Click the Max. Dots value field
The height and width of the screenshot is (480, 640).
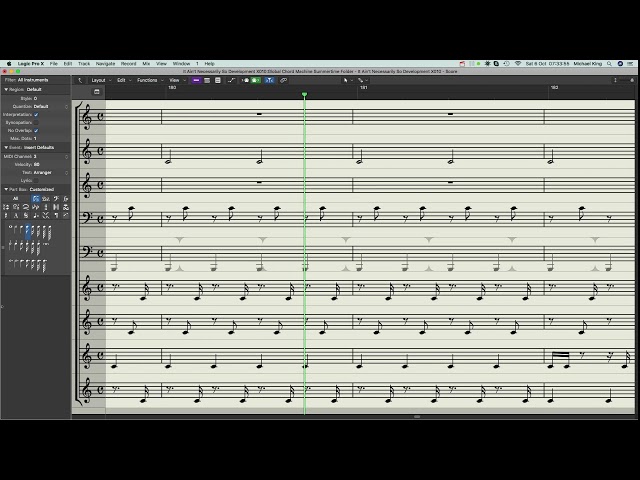(x=35, y=138)
